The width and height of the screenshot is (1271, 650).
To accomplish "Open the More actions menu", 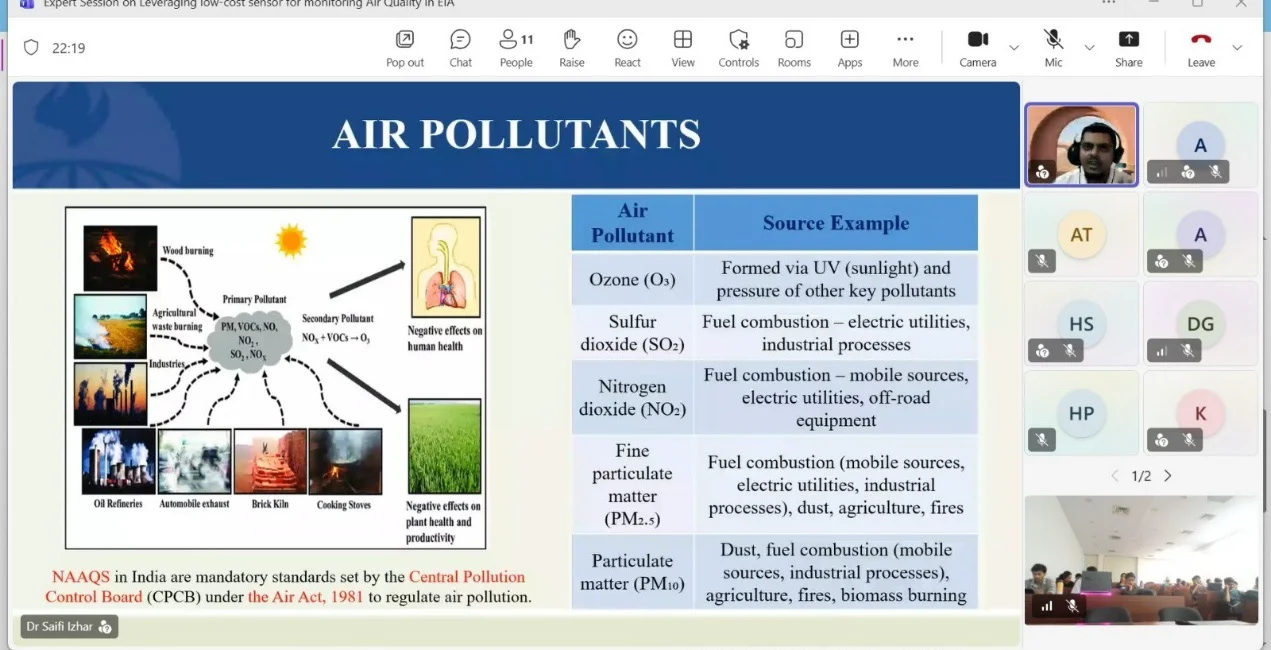I will pos(905,48).
